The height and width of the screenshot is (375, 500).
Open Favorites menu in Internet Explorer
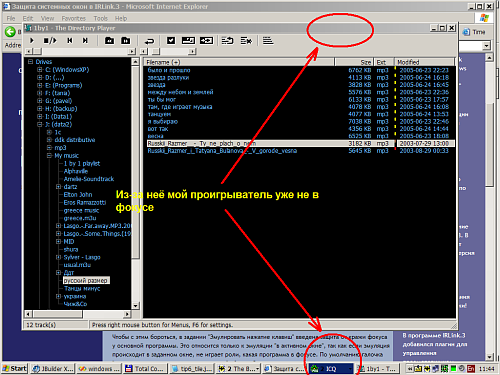click(74, 18)
